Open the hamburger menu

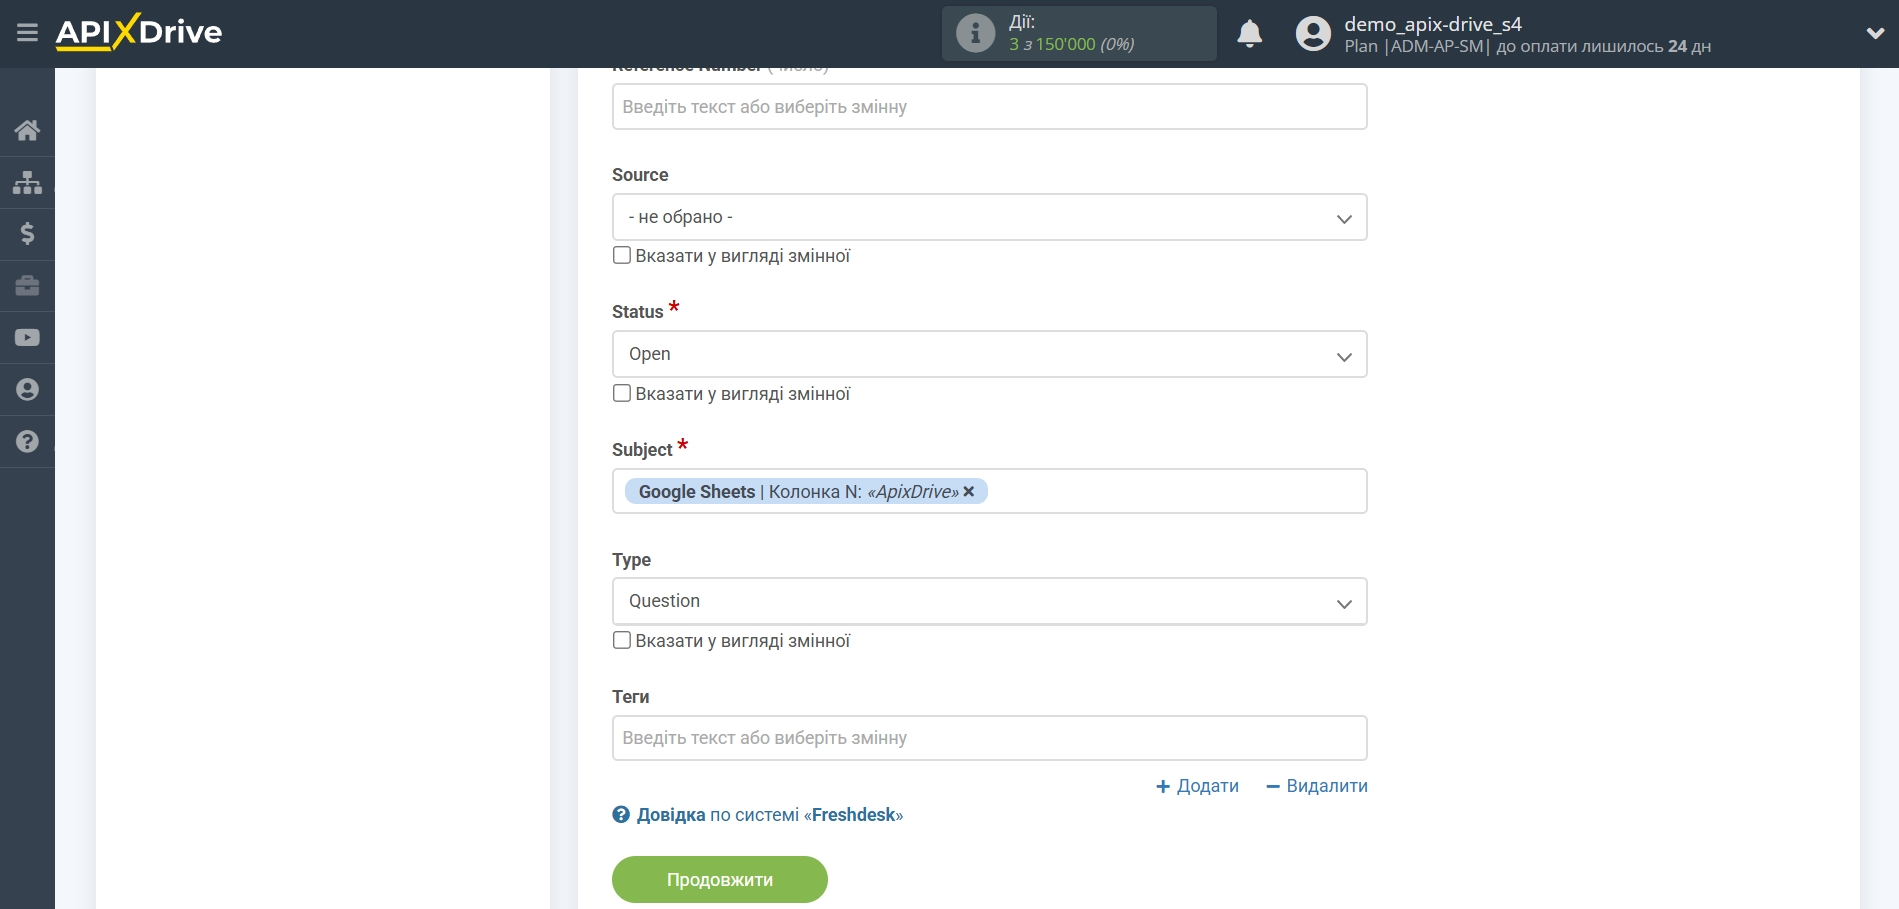27,33
